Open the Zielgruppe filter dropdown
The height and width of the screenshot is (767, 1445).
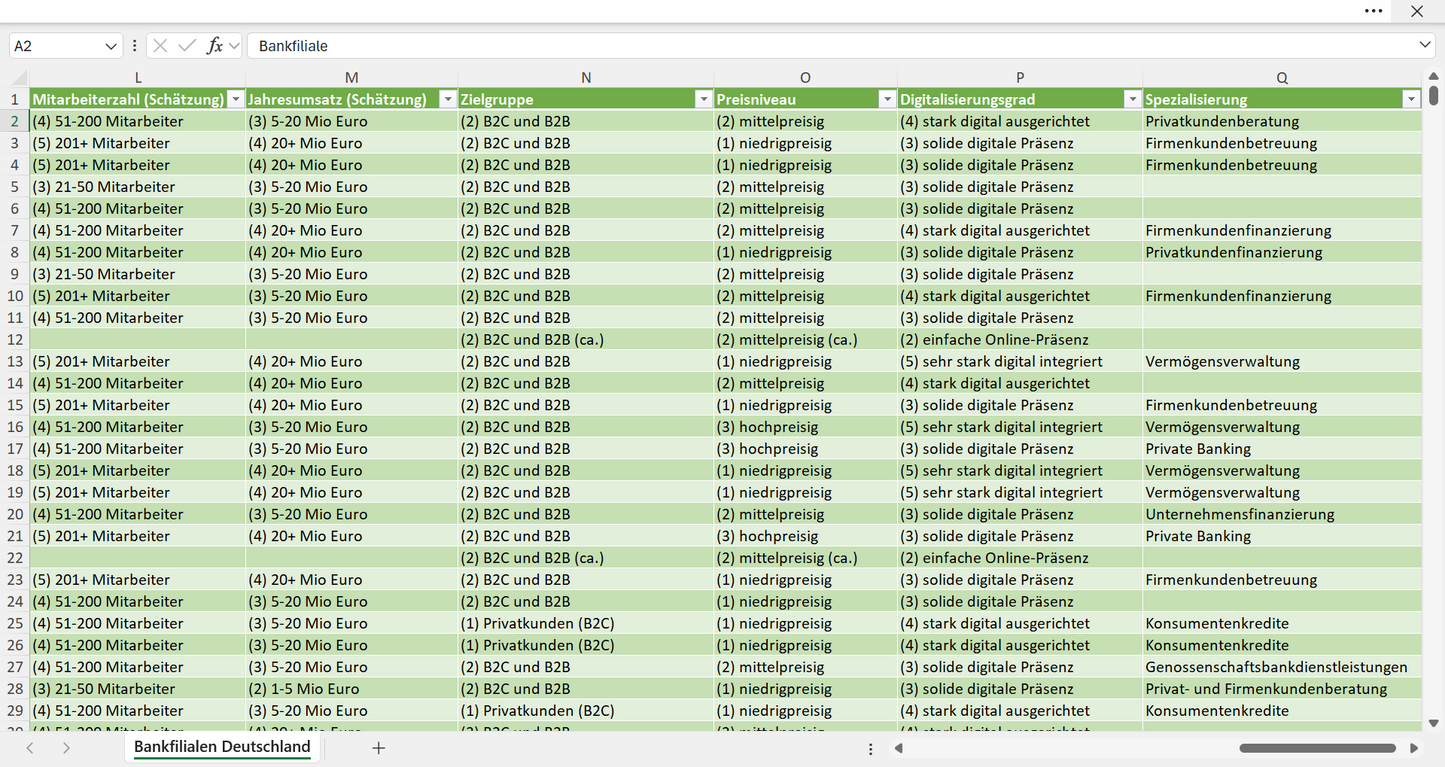[x=703, y=99]
